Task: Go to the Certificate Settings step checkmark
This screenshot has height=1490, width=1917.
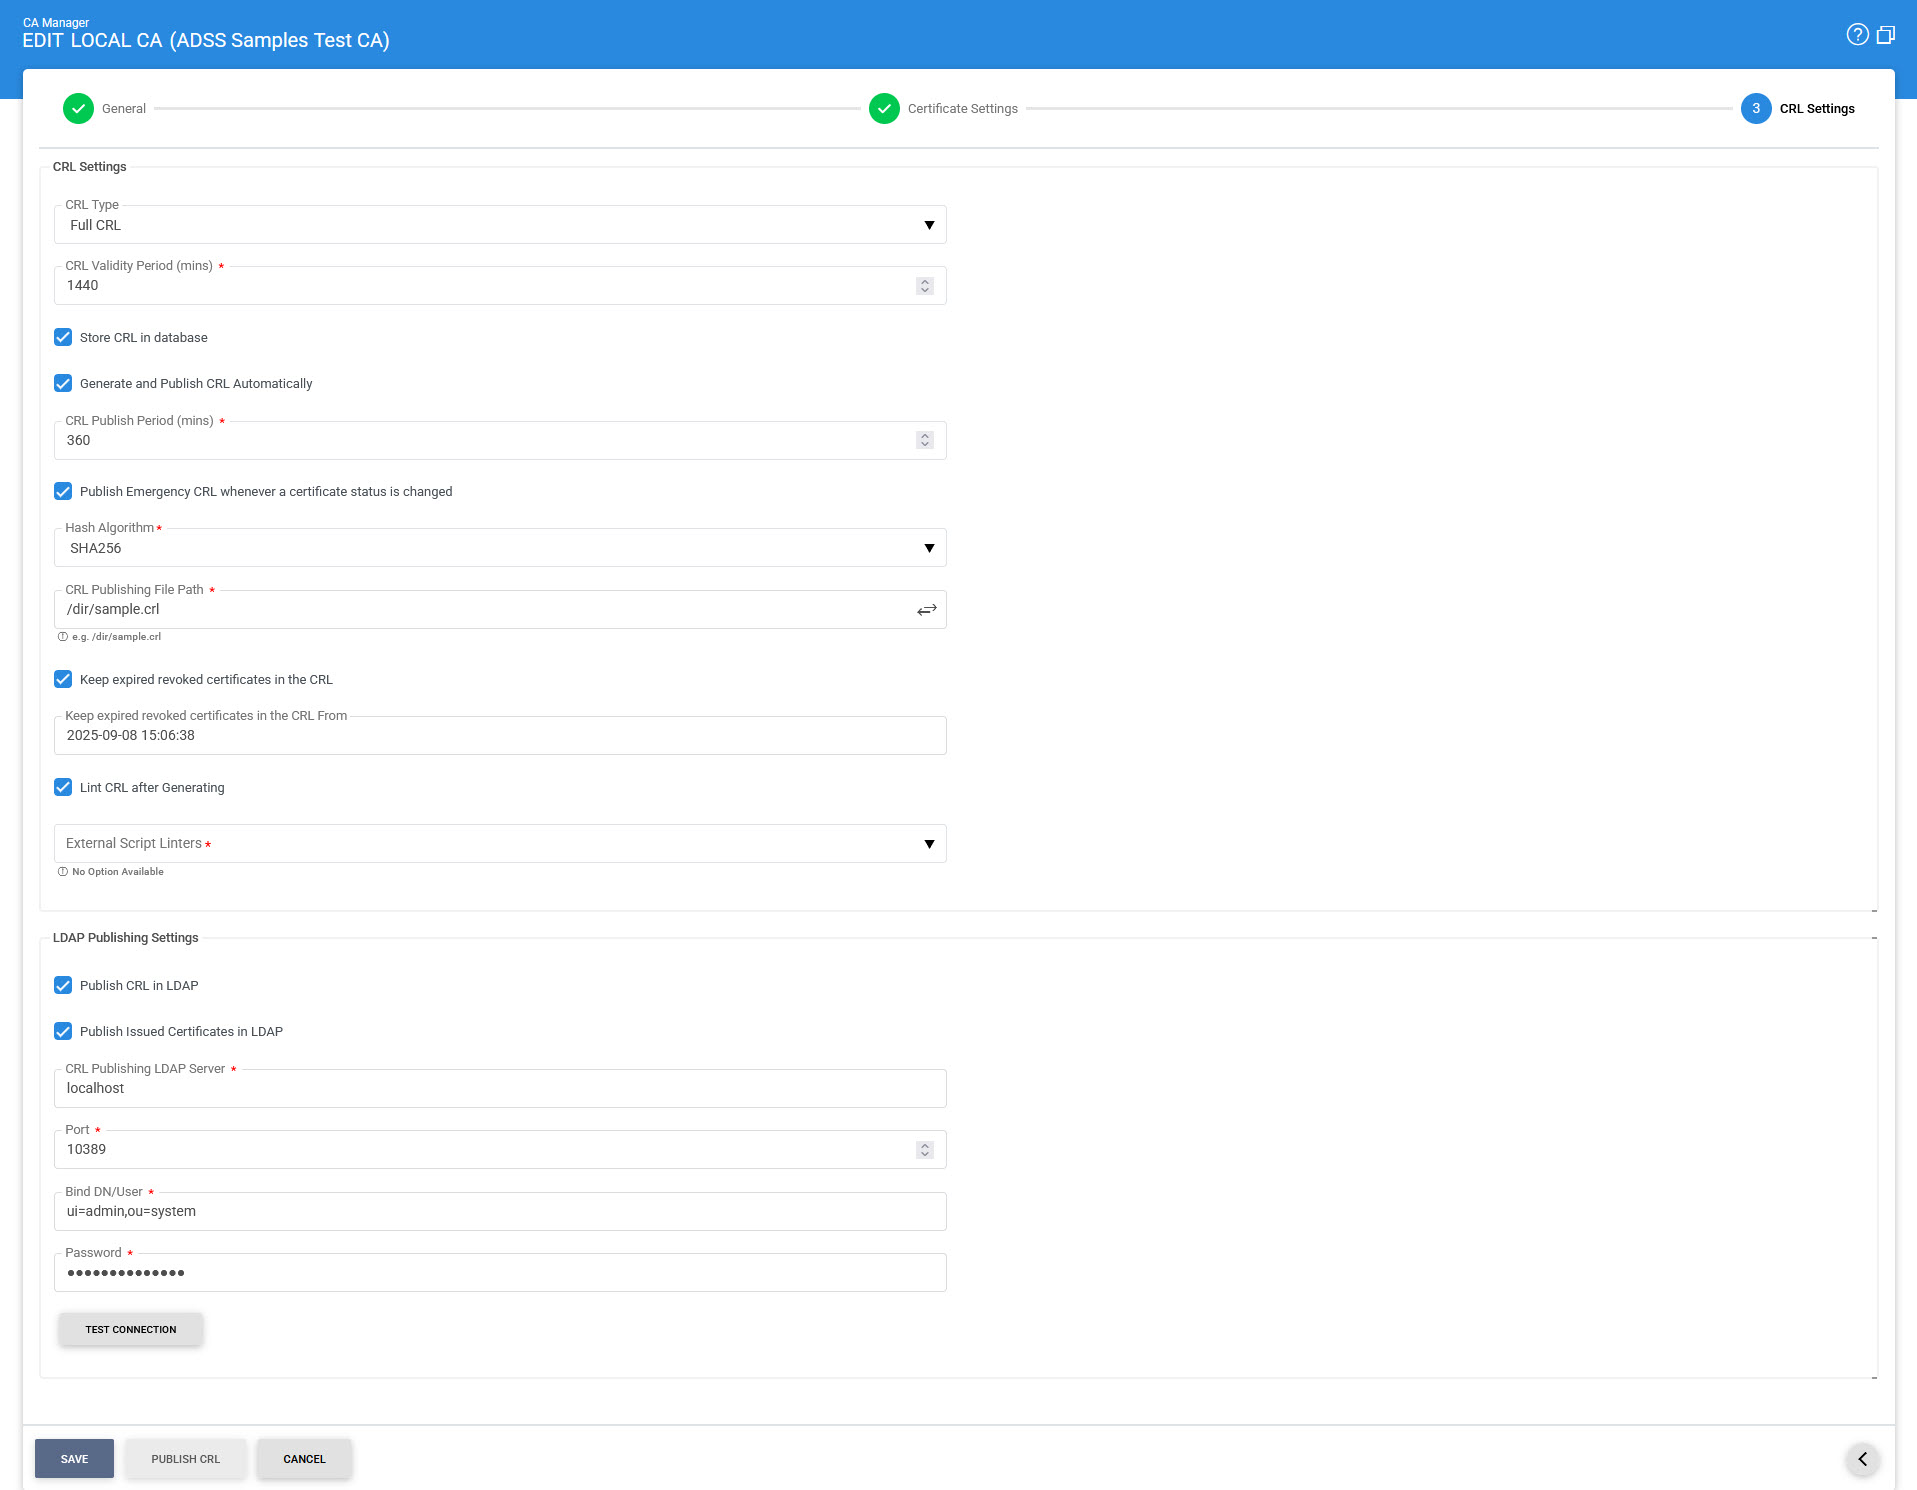Action: pyautogui.click(x=884, y=109)
